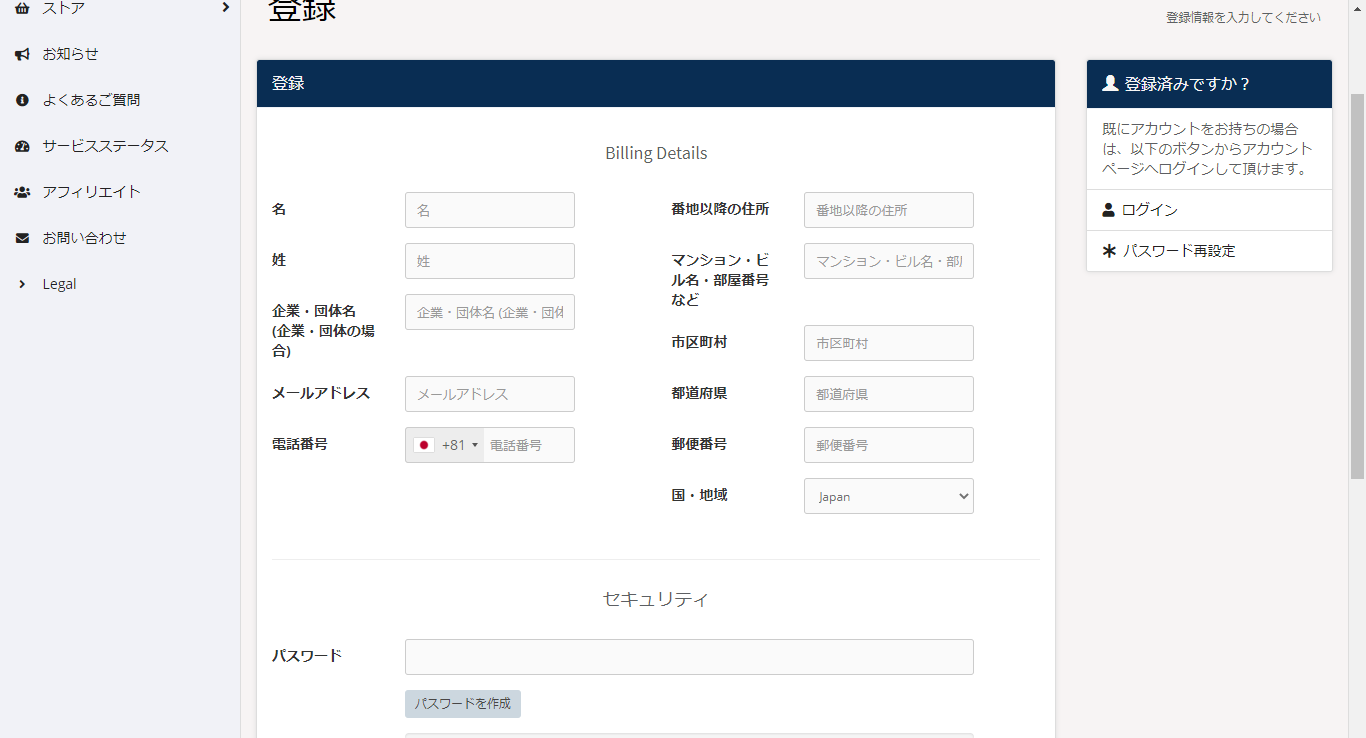Open the +81 country code dropdown
Screen dimensions: 1366x738
[x=445, y=445]
